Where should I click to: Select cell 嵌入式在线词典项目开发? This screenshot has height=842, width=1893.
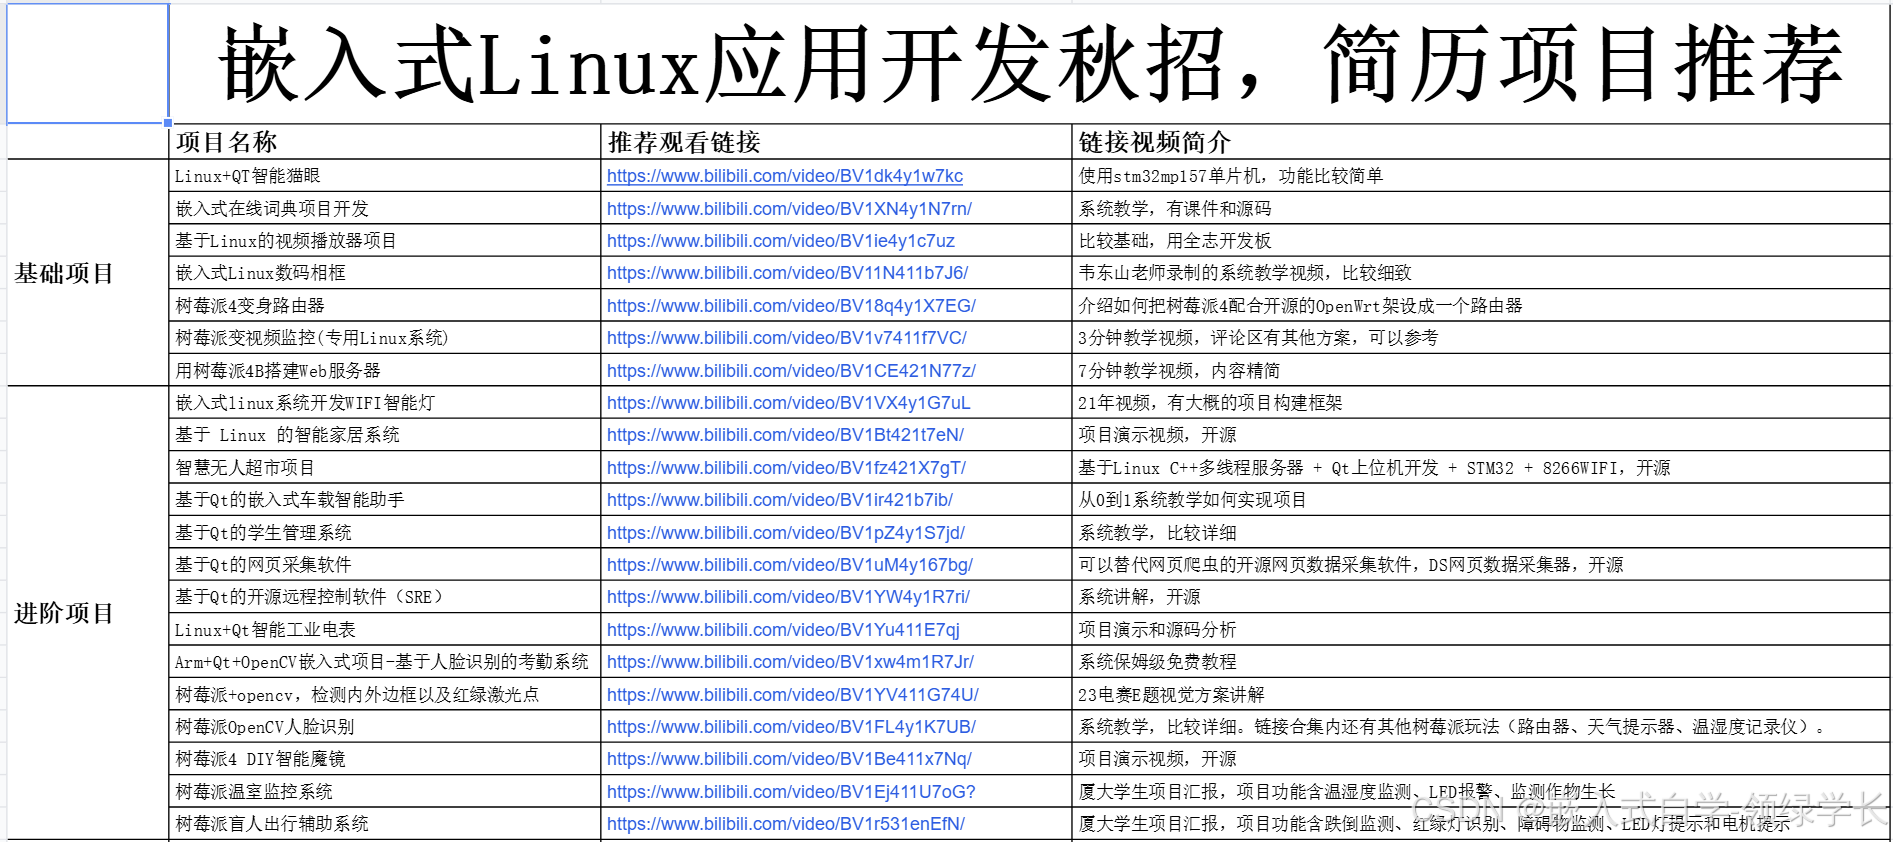(385, 209)
